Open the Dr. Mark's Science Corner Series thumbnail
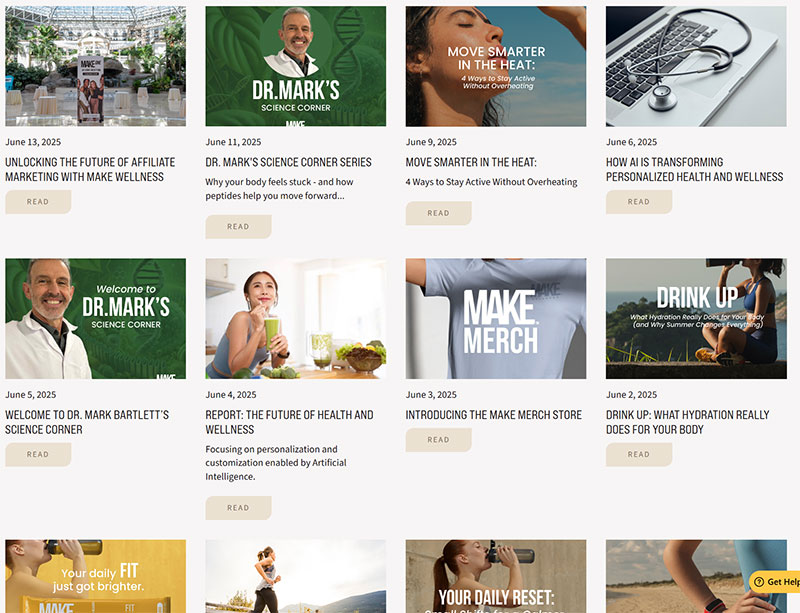 (296, 66)
